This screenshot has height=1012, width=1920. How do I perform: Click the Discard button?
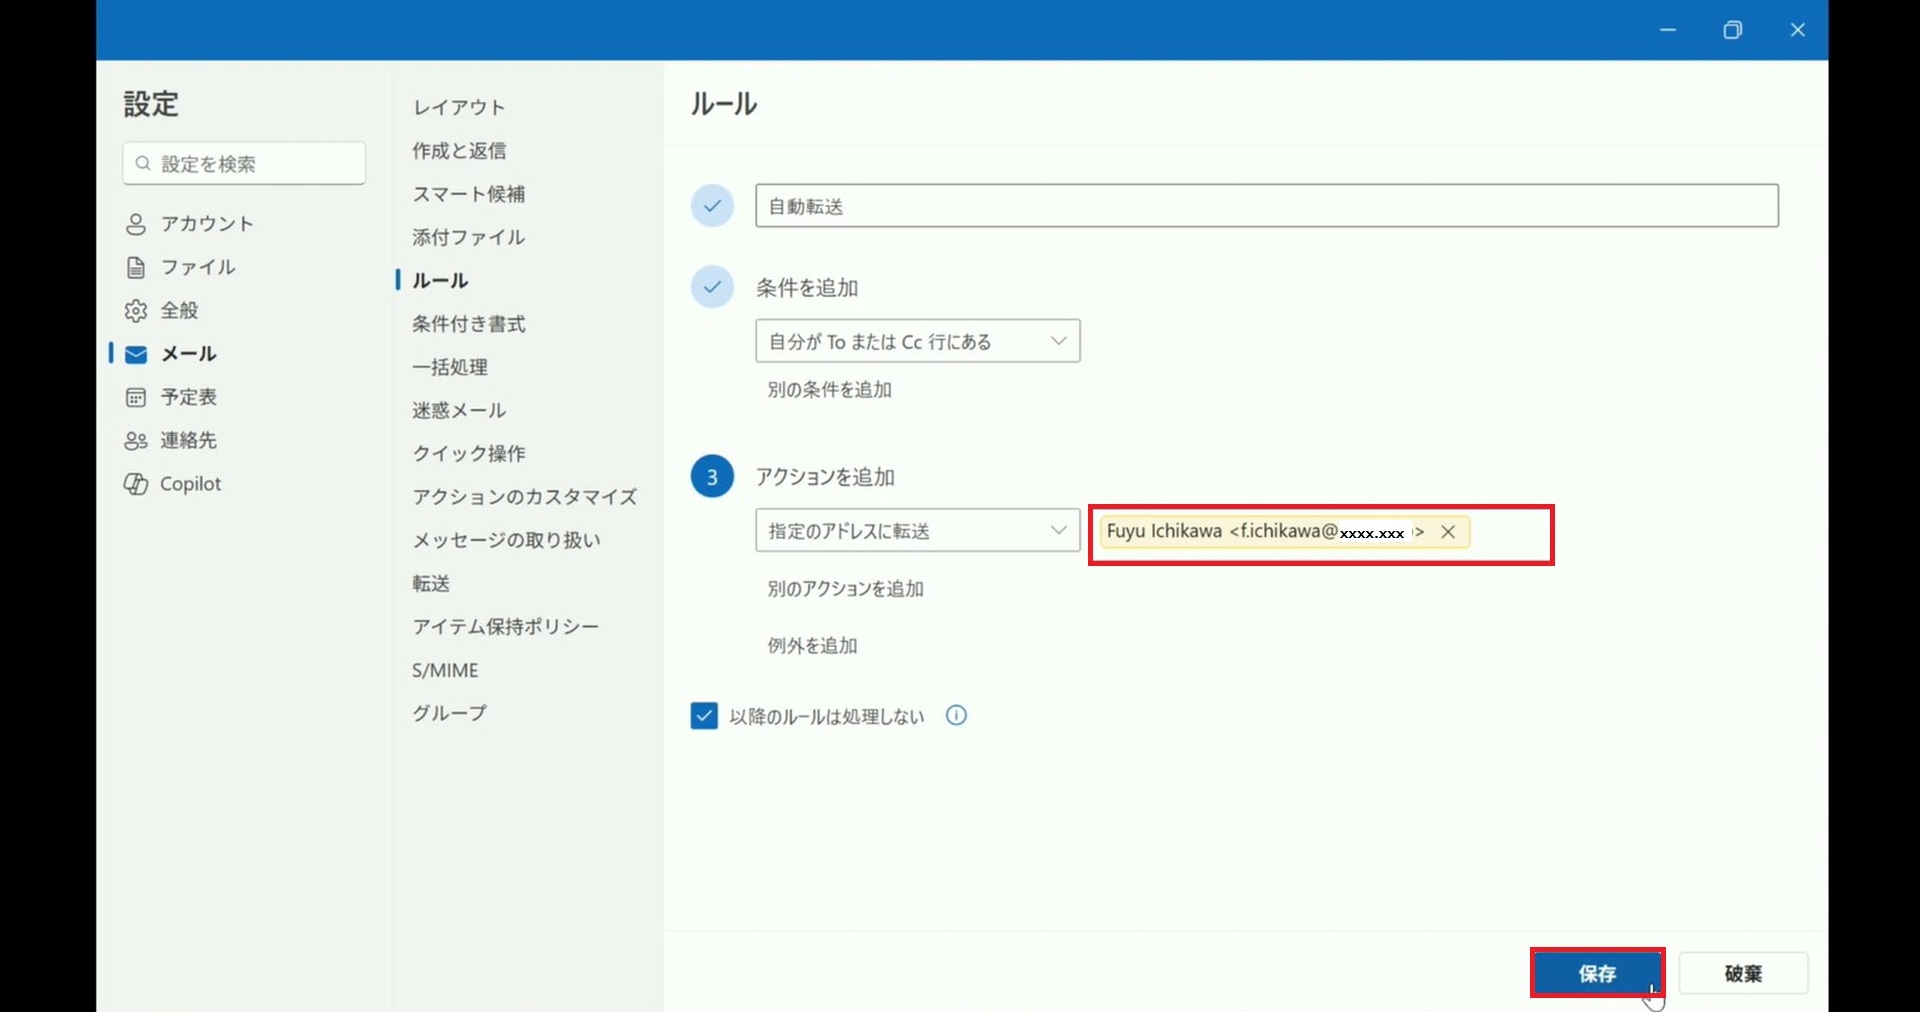tap(1742, 973)
